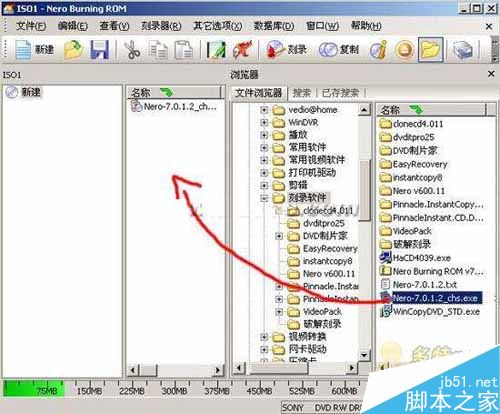This screenshot has height=414, width=500.
Task: Click compilation list scroll left arrow
Action: 133,370
